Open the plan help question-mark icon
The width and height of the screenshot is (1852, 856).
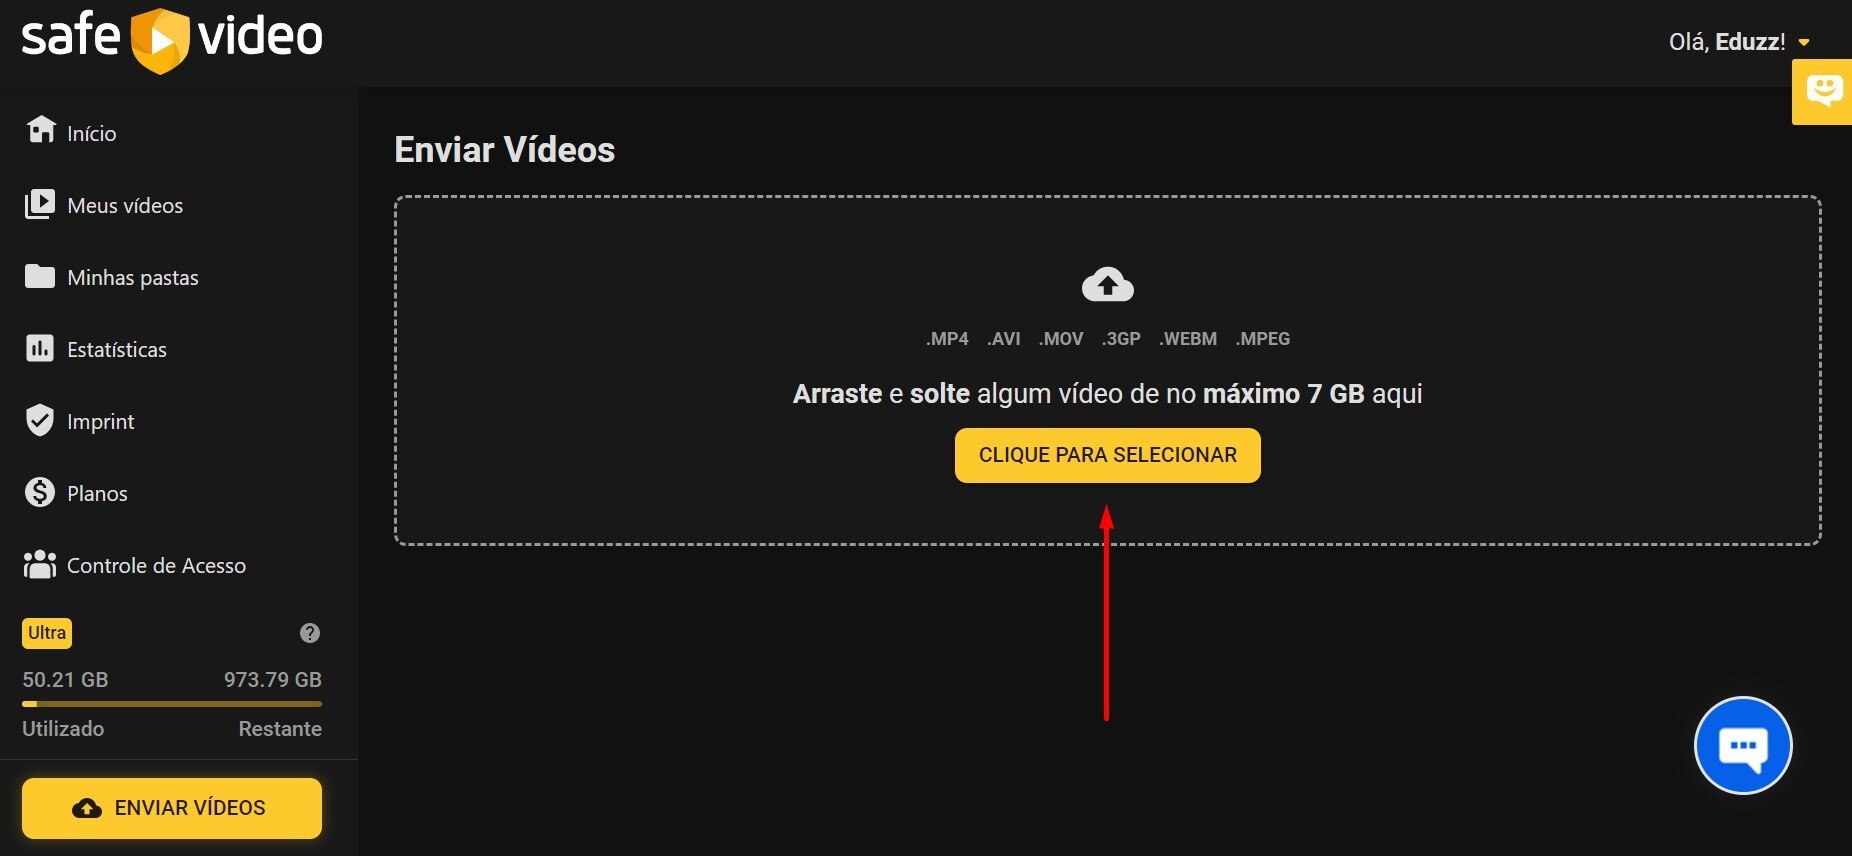(310, 633)
